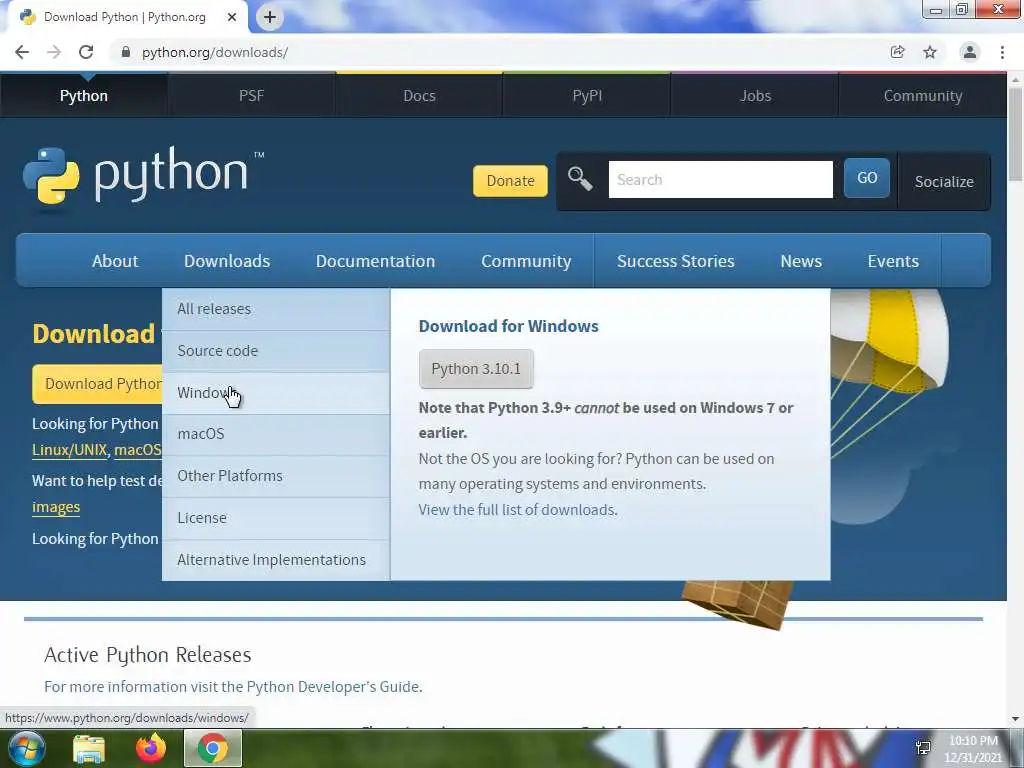
Task: Click the browser back arrow
Action: pyautogui.click(x=22, y=52)
